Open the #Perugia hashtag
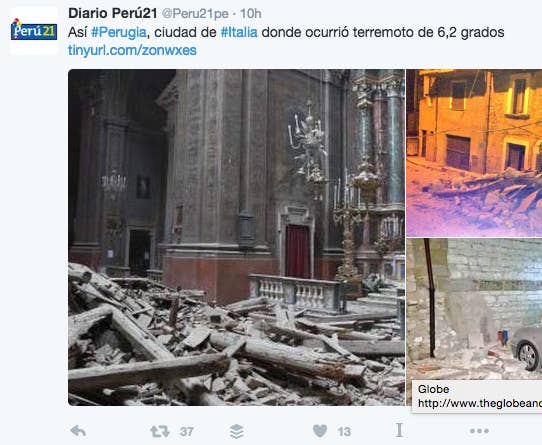 (119, 33)
